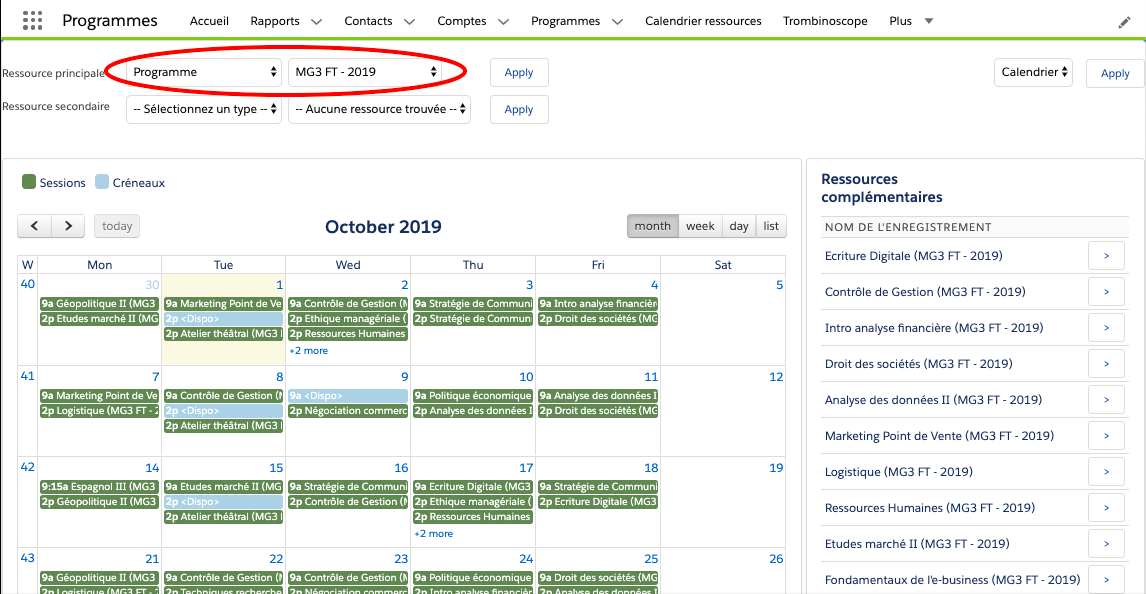Open Logistique record arrow button
1146x594 pixels.
[1106, 472]
